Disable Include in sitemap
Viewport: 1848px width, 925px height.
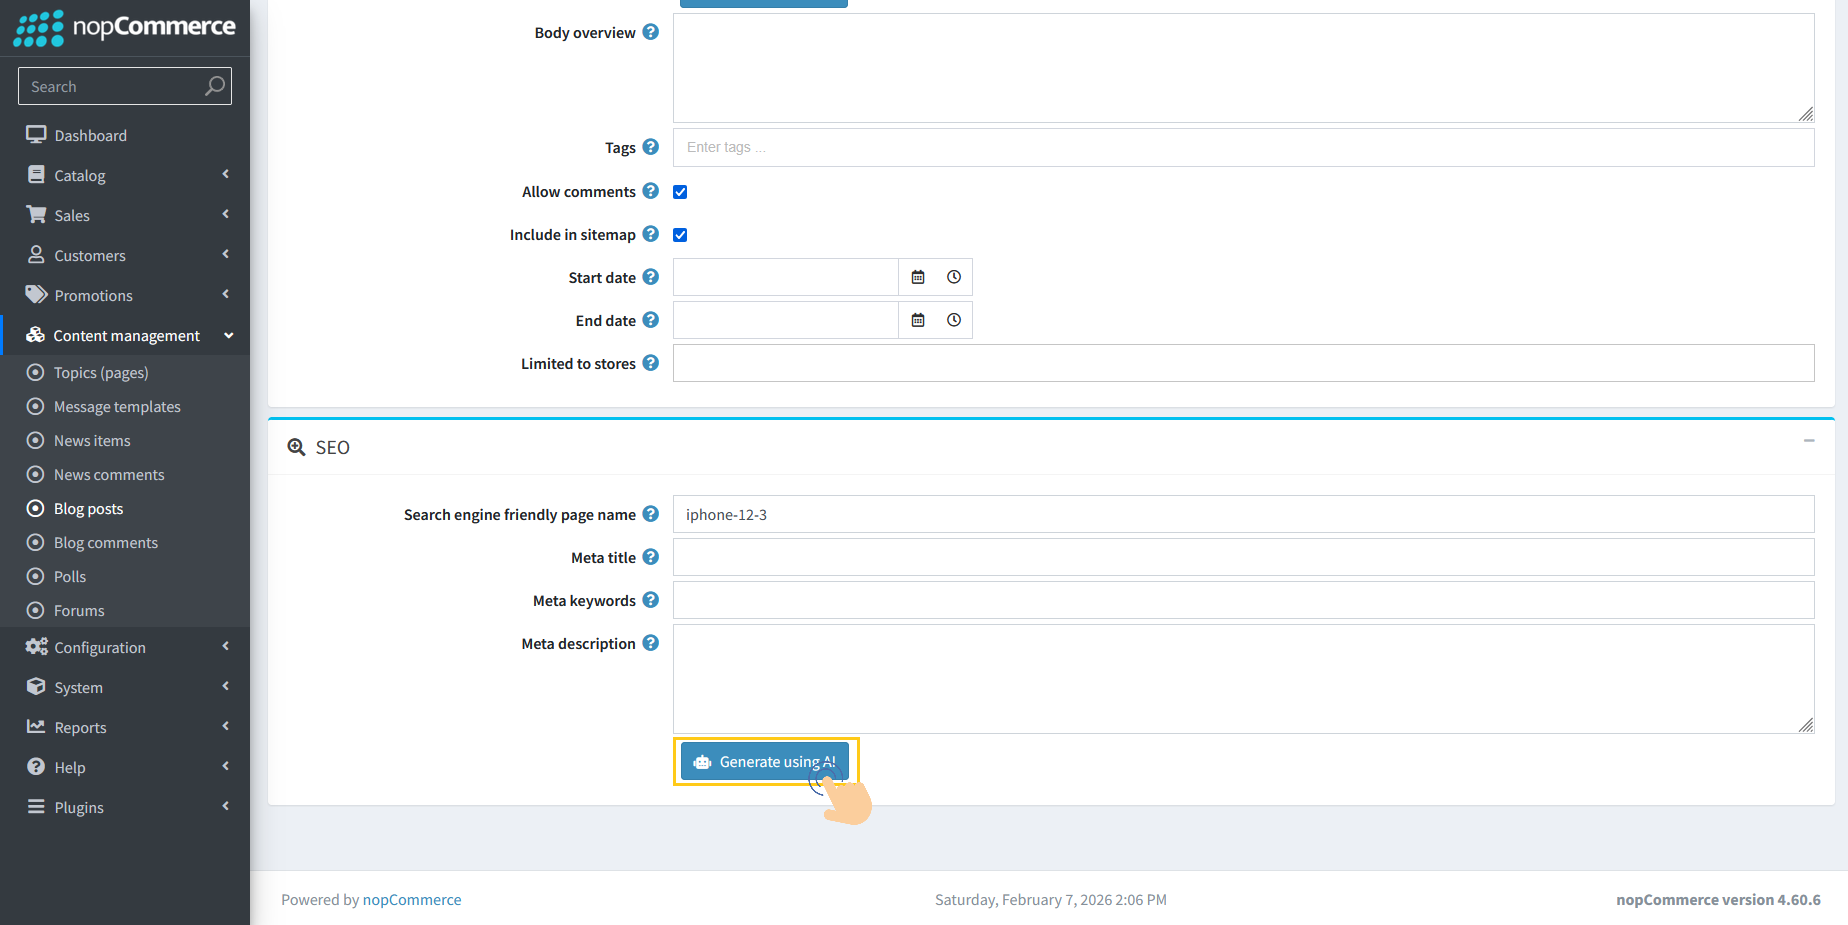680,235
